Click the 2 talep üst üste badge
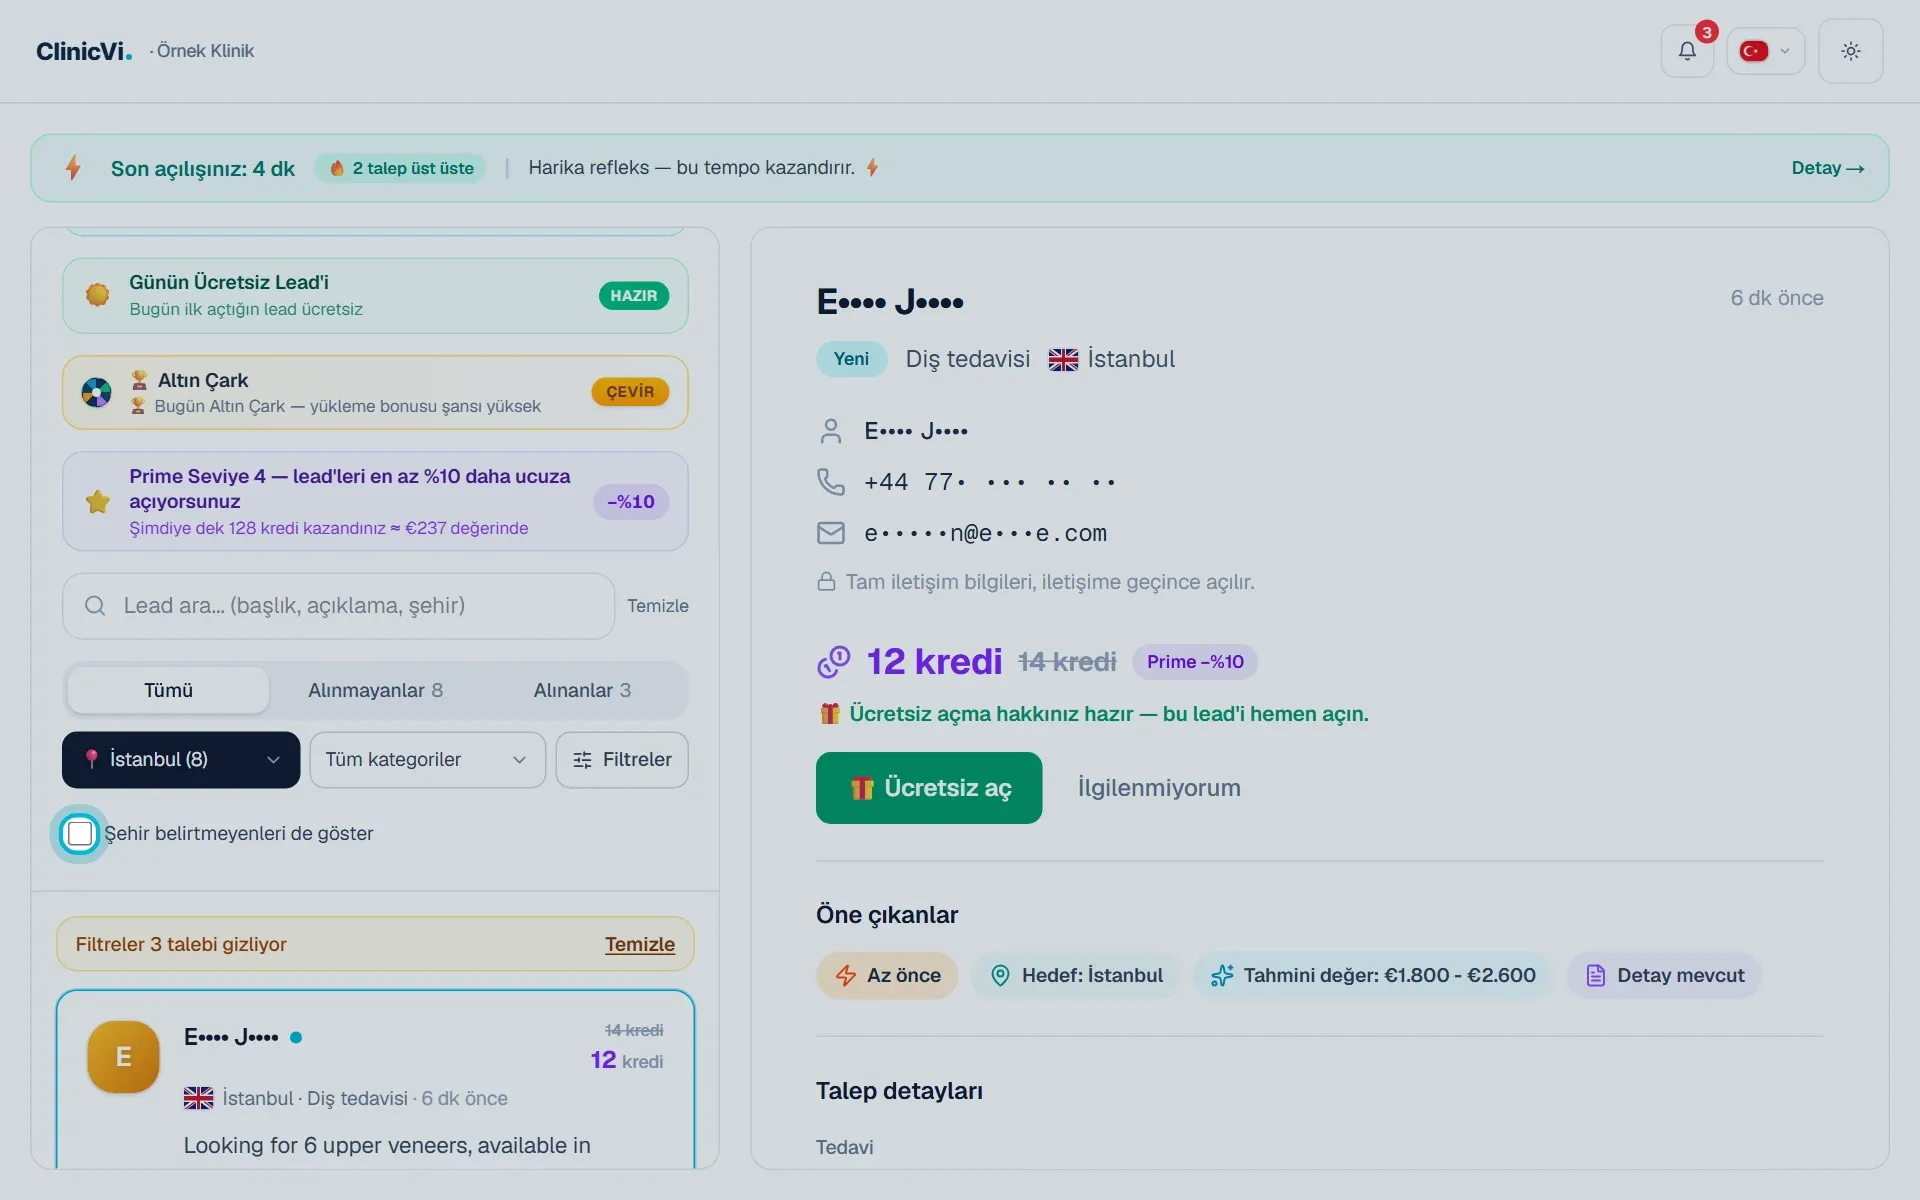1920x1200 pixels. coord(401,168)
